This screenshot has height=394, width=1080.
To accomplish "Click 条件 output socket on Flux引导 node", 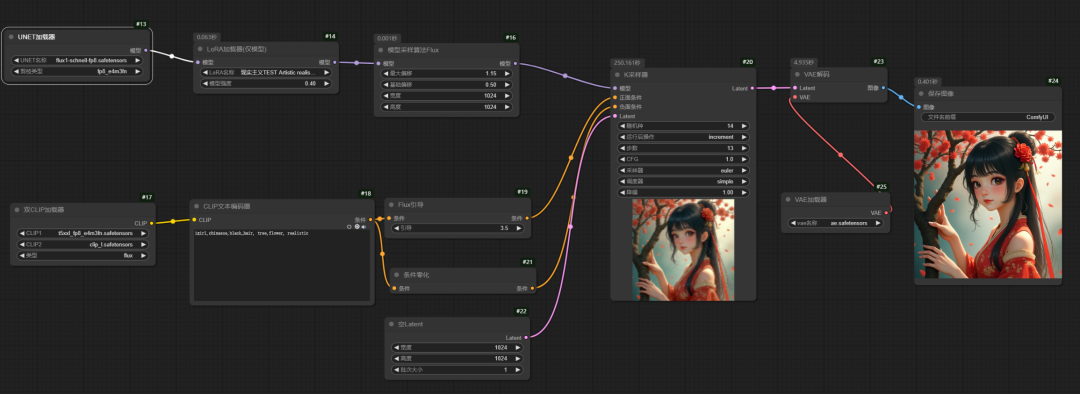I will pyautogui.click(x=527, y=218).
